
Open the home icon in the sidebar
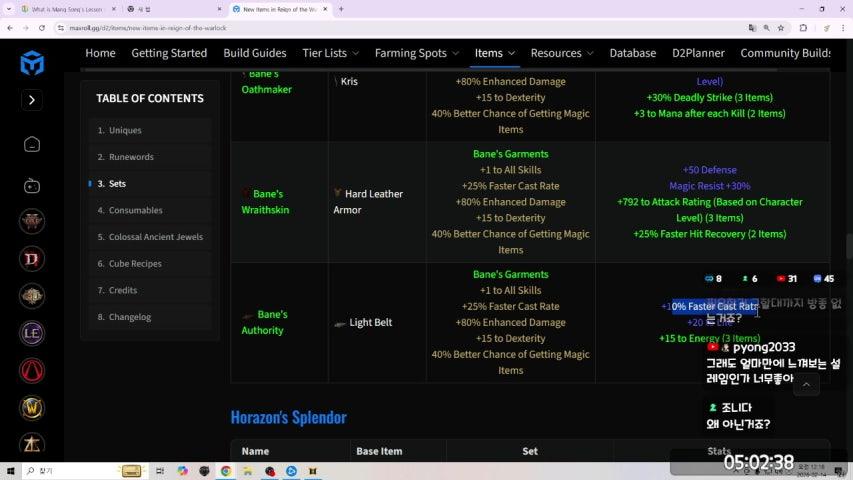32,144
